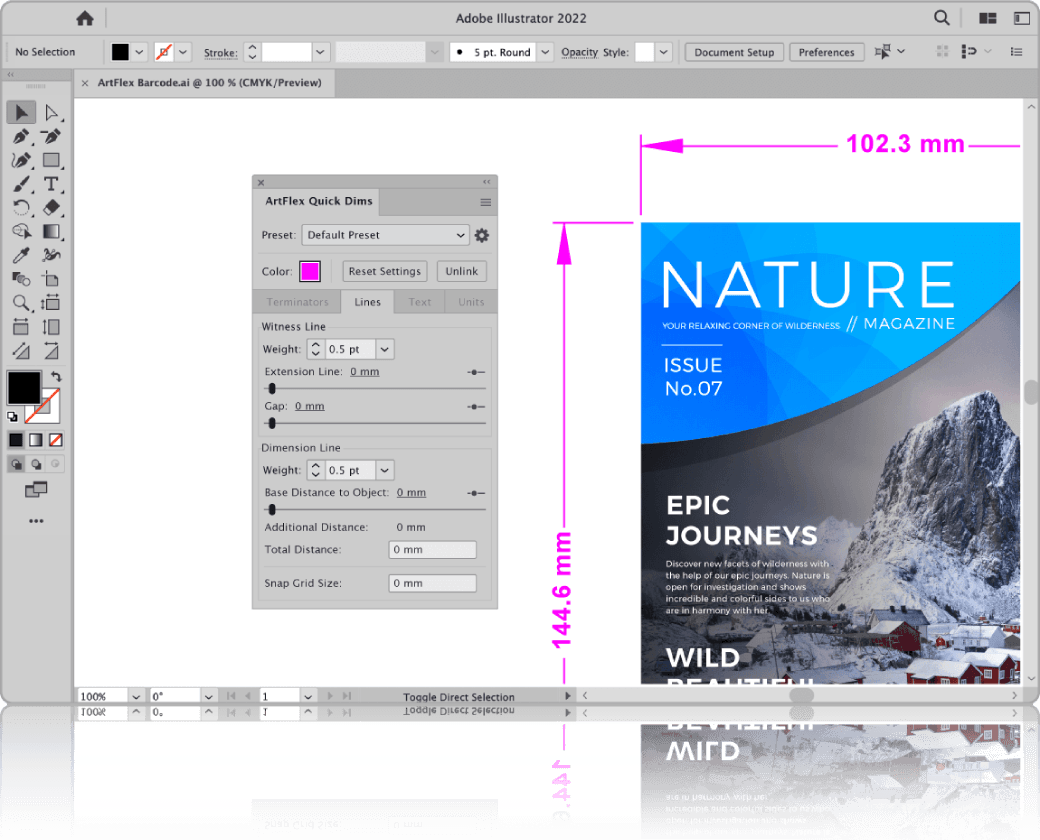Click the magenta Color swatch
The height and width of the screenshot is (840, 1040).
pos(310,271)
